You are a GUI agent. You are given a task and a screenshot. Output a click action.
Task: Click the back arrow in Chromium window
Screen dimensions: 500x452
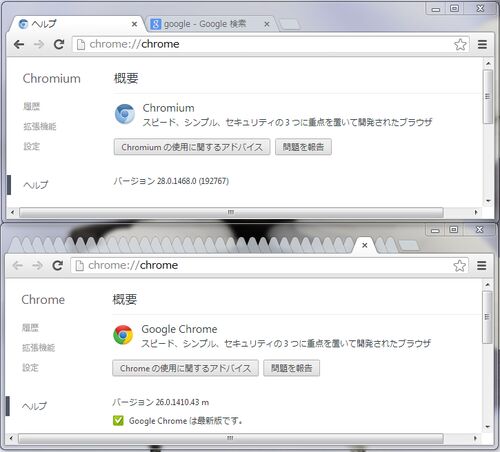coord(19,44)
